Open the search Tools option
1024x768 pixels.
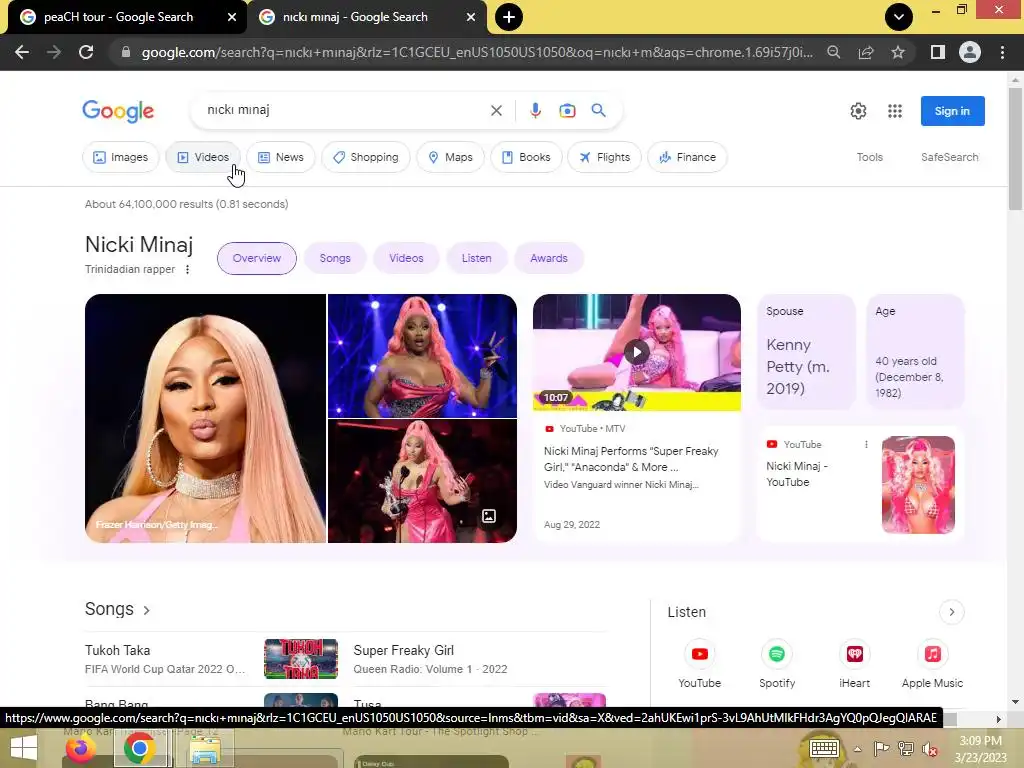[869, 157]
